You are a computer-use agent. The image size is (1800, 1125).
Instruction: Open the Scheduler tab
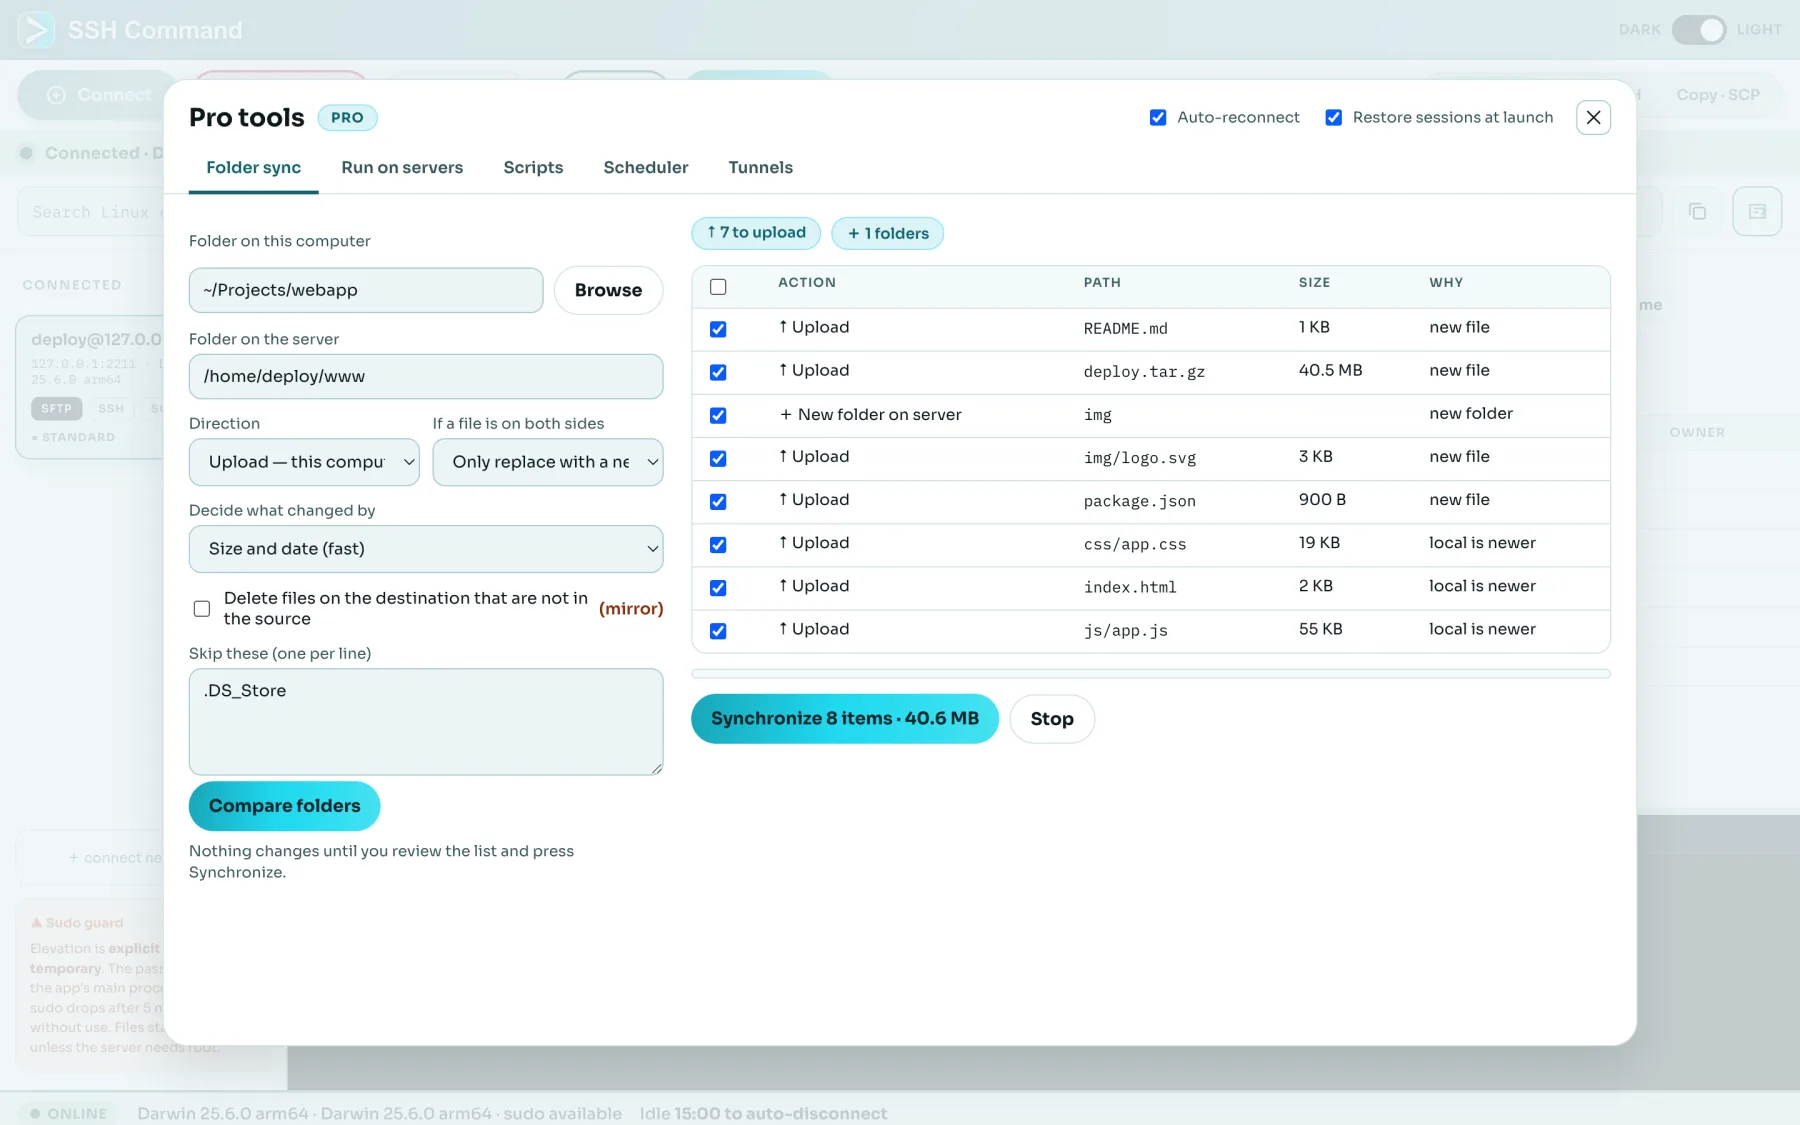(x=646, y=168)
